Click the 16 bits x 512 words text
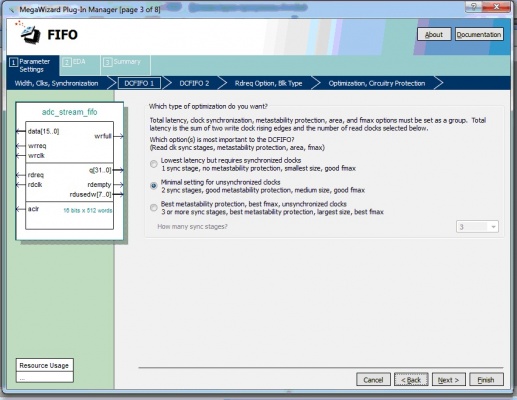 point(88,210)
